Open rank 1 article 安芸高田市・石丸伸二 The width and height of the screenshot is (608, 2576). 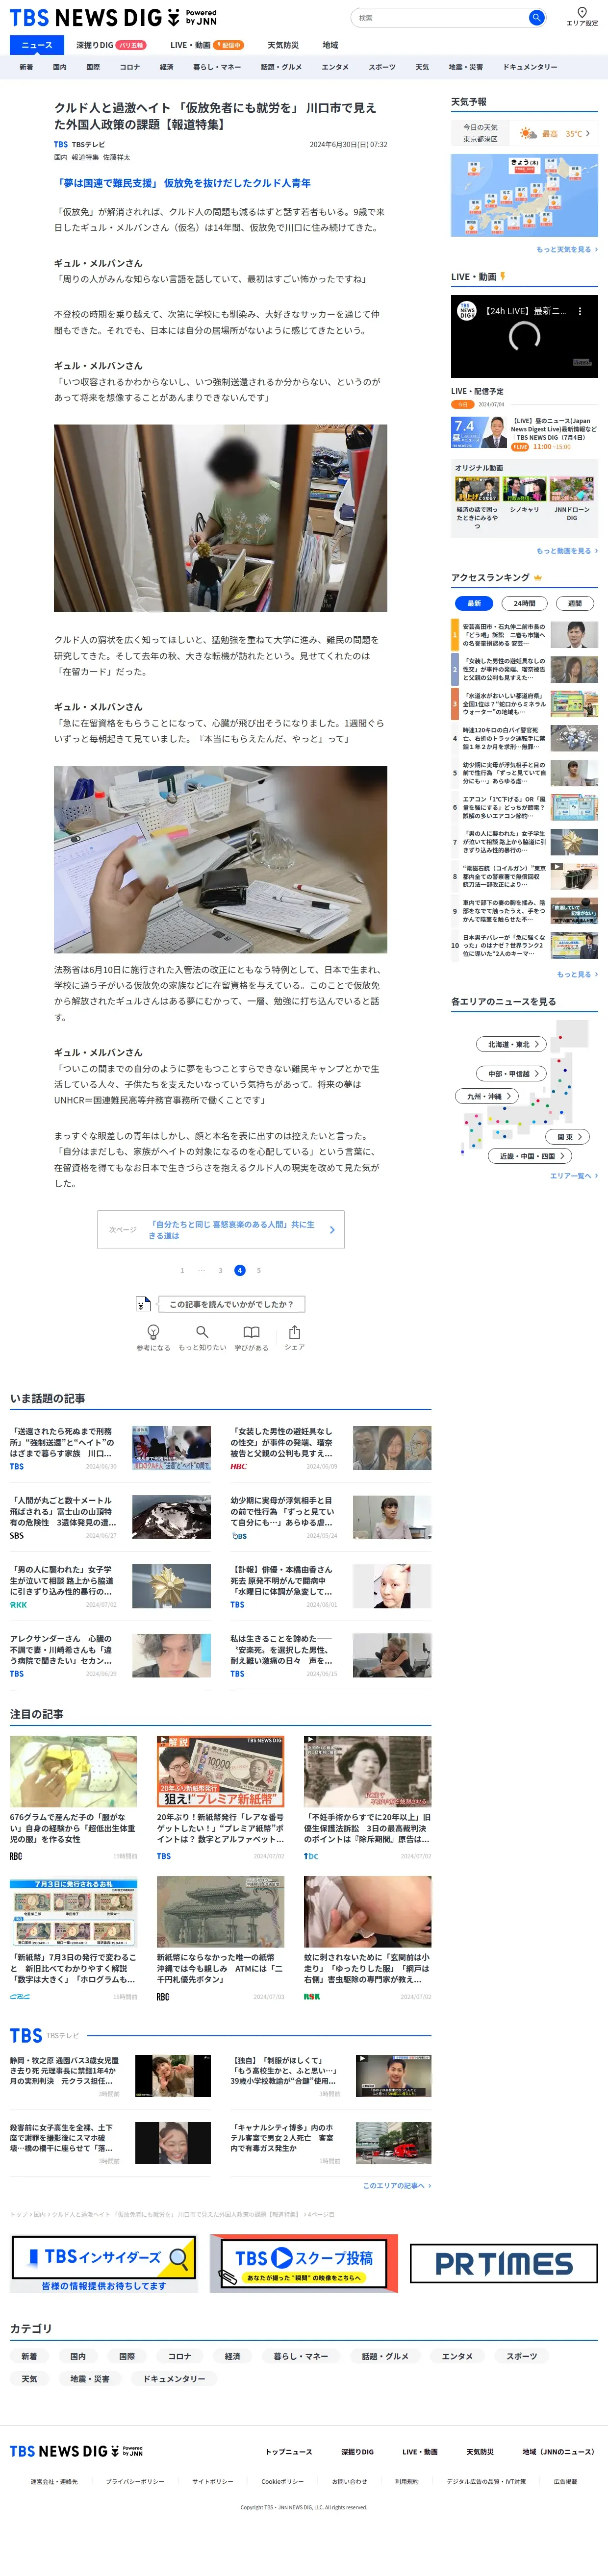coord(524,635)
